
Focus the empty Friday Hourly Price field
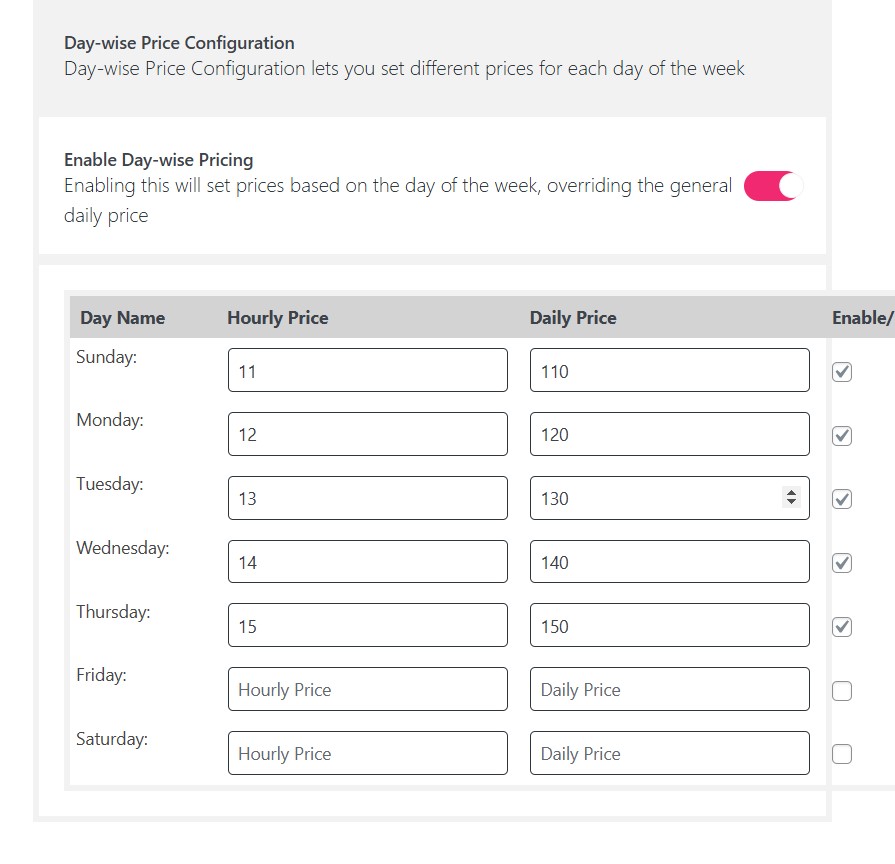click(x=367, y=690)
